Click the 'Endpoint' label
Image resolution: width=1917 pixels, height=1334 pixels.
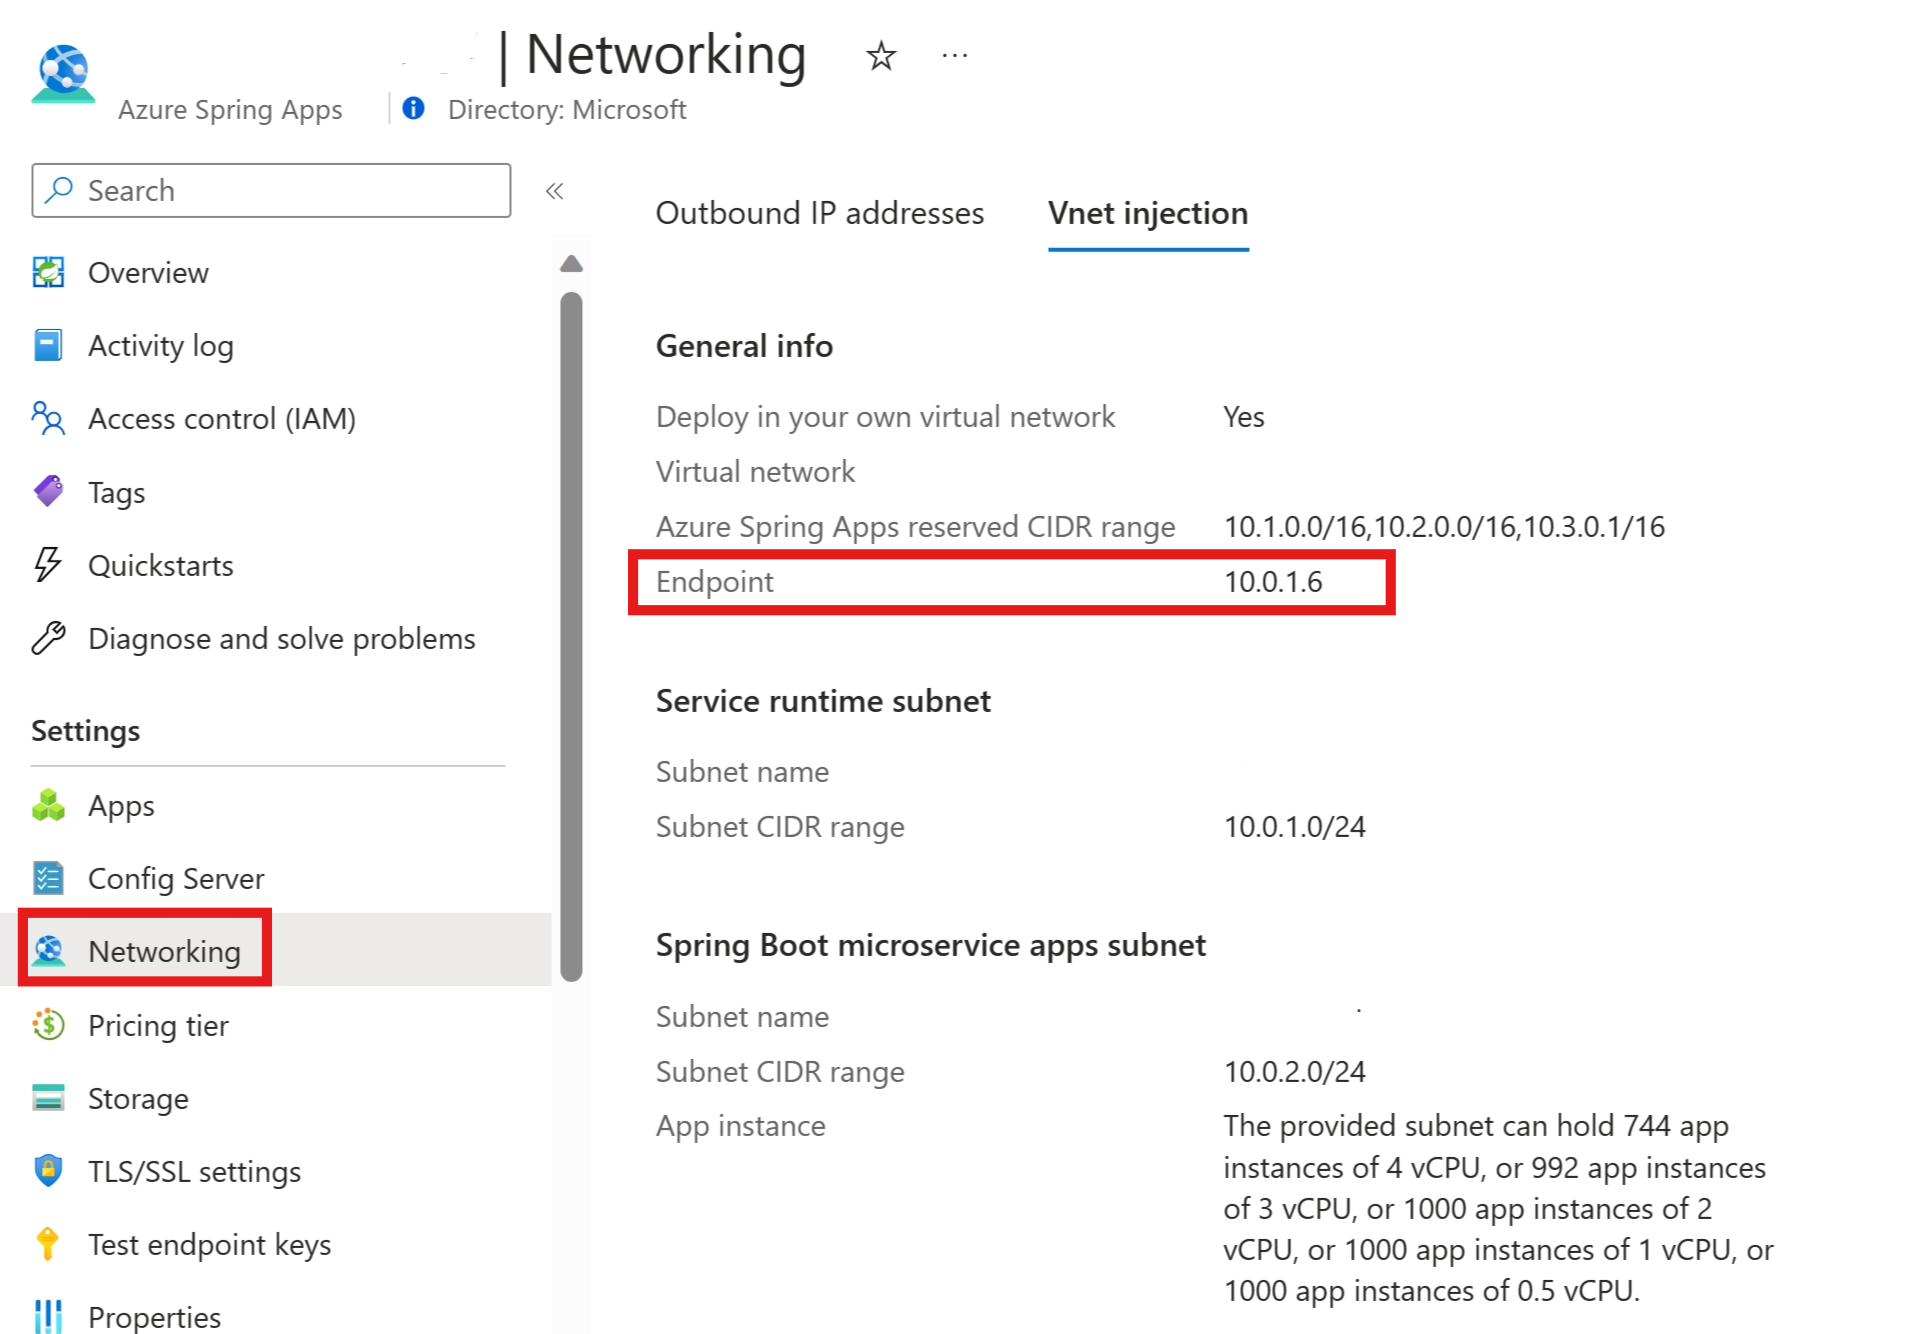point(714,581)
